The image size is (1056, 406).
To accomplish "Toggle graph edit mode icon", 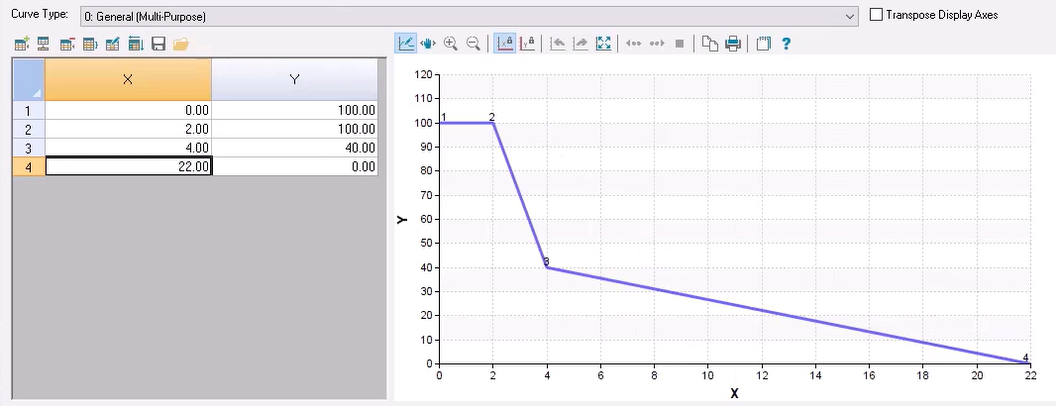I will point(406,44).
